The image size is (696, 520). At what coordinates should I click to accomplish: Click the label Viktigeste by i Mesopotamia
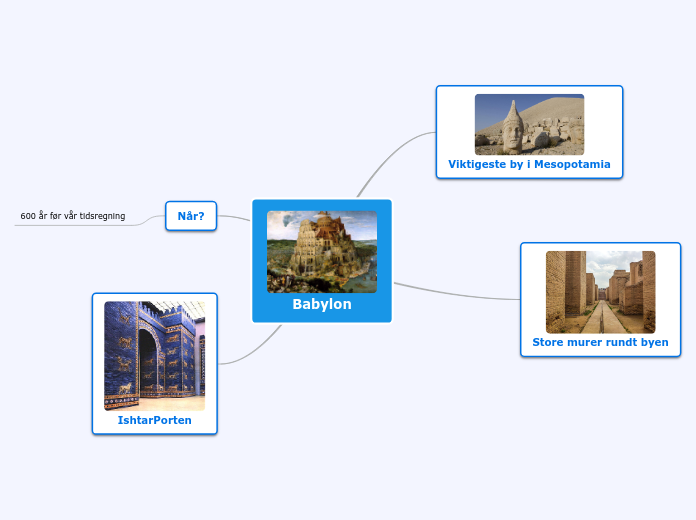(529, 164)
